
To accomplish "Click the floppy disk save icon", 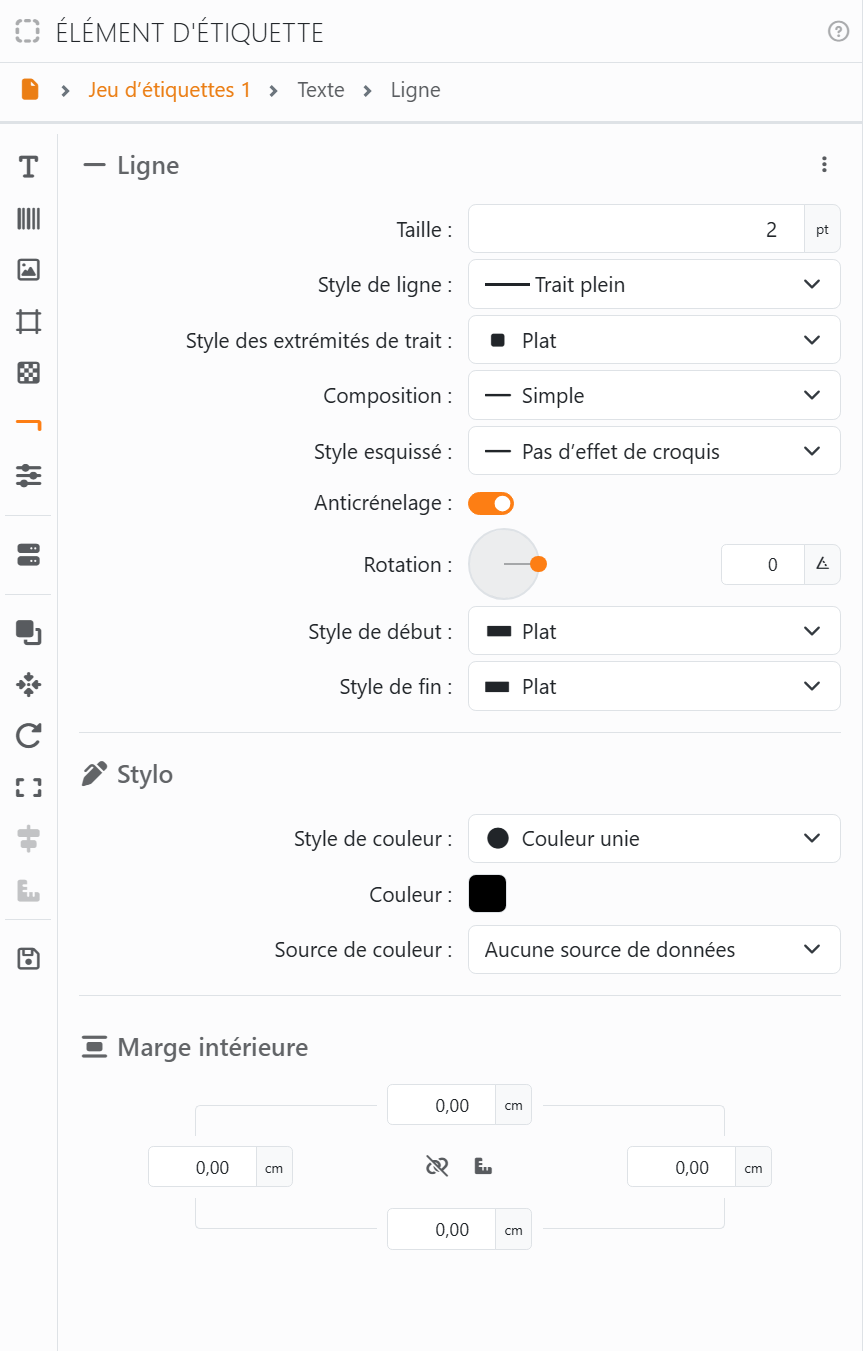I will [x=28, y=959].
